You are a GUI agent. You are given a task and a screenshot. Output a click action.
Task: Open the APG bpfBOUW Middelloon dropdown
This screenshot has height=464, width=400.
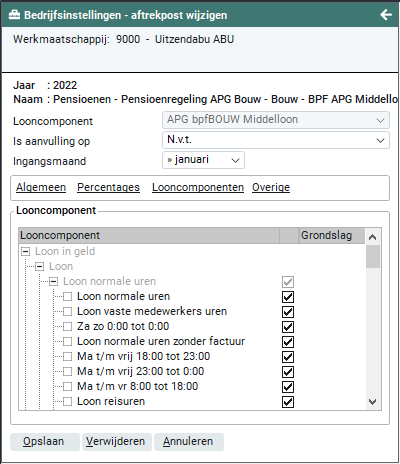pos(276,120)
